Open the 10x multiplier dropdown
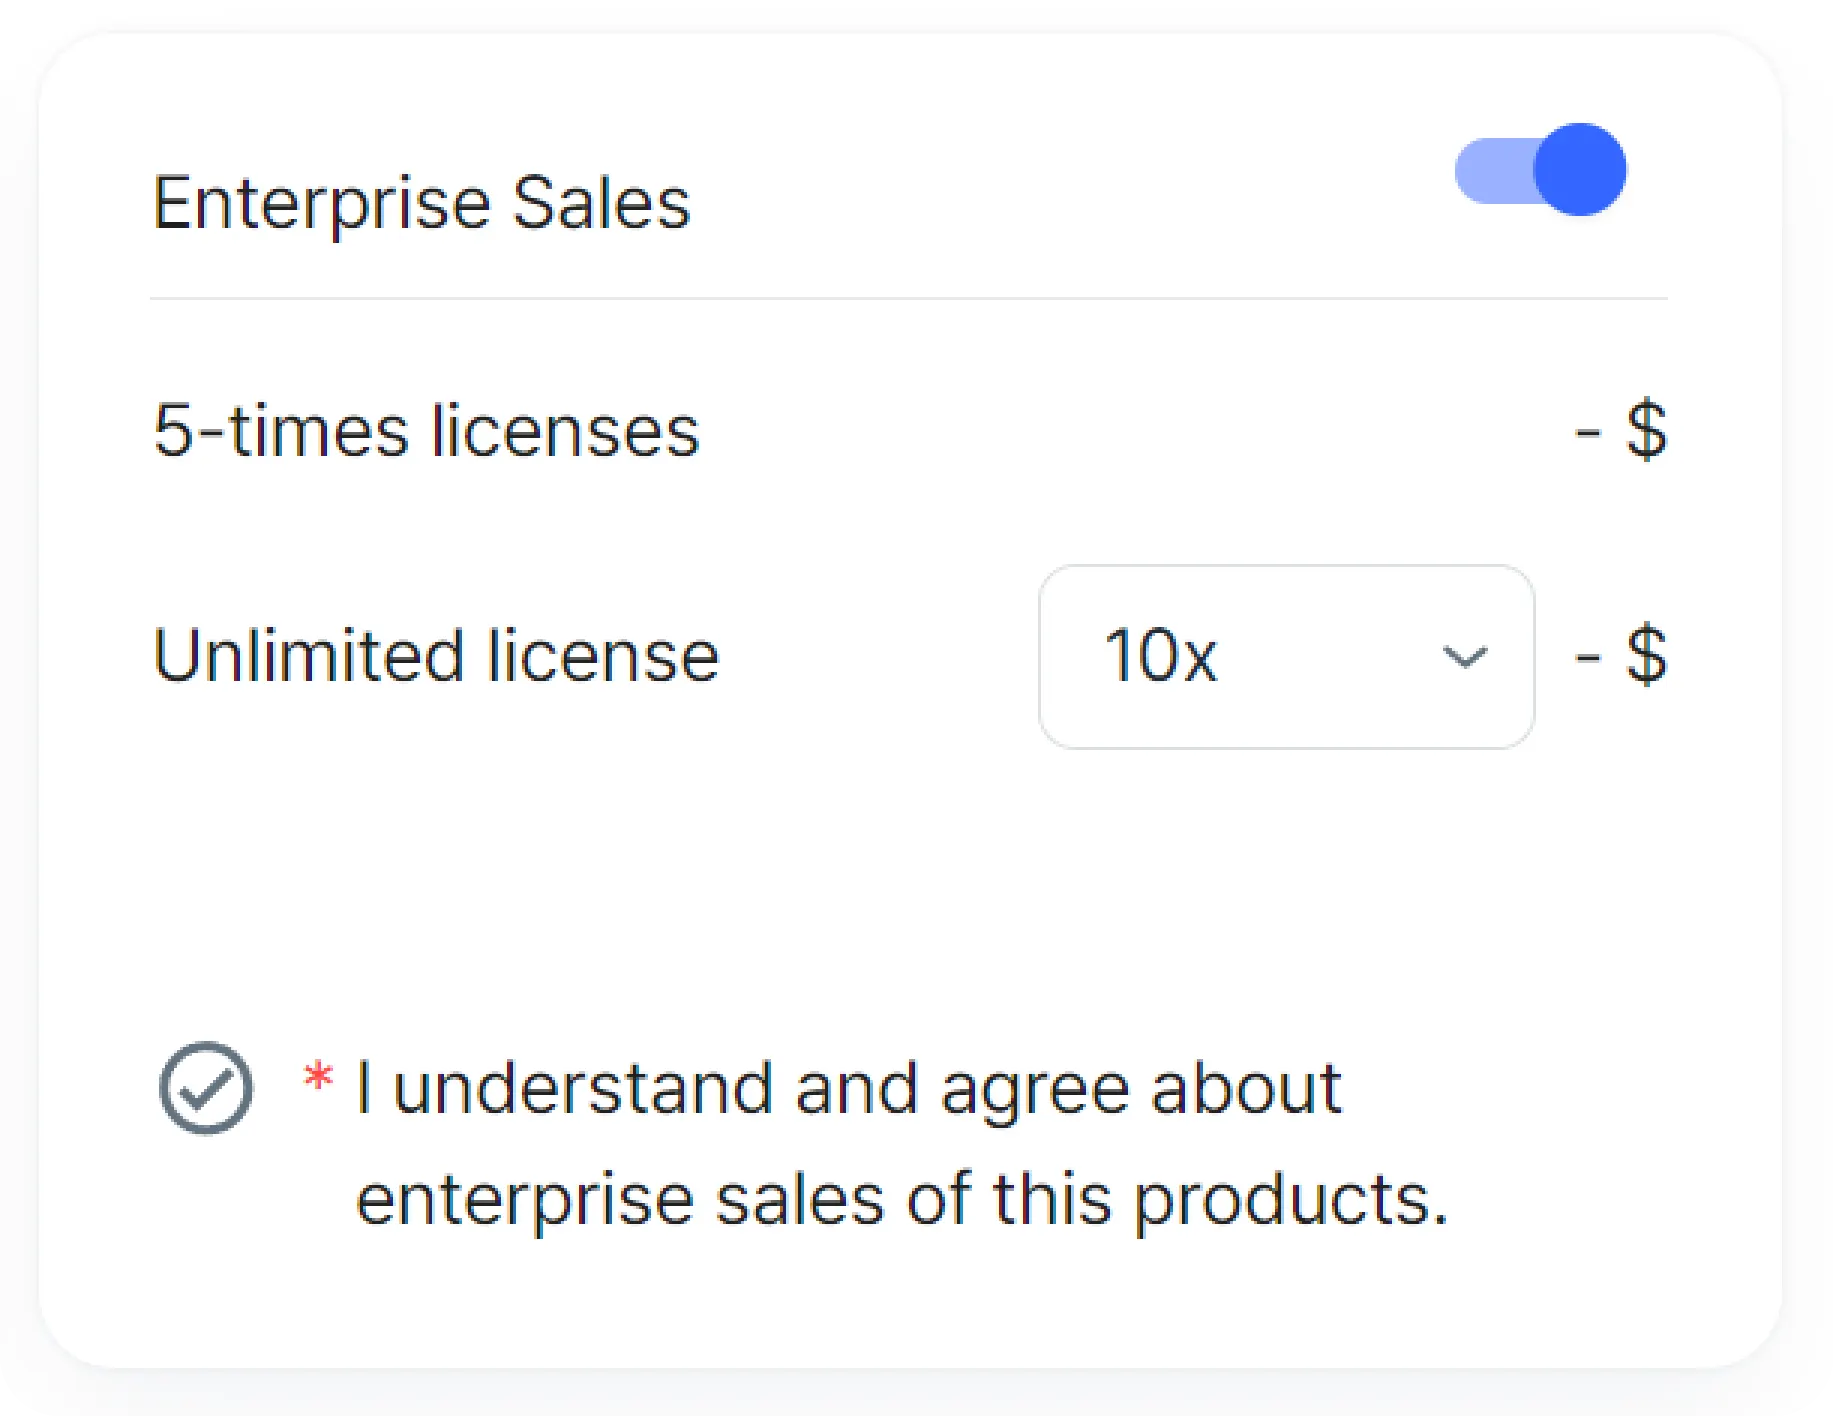 coord(1286,657)
